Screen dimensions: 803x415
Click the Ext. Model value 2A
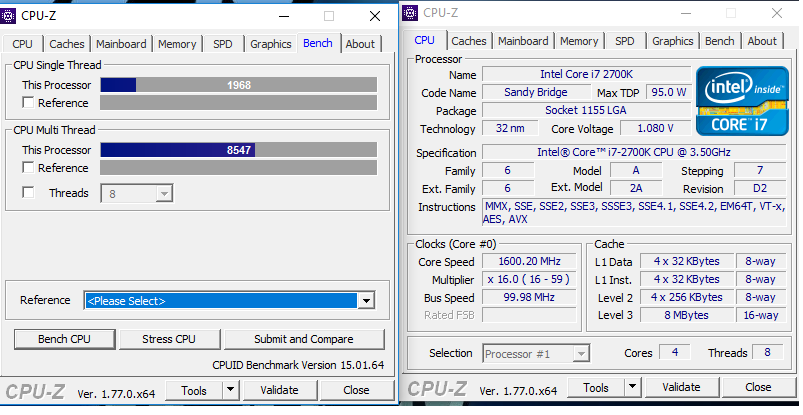636,188
